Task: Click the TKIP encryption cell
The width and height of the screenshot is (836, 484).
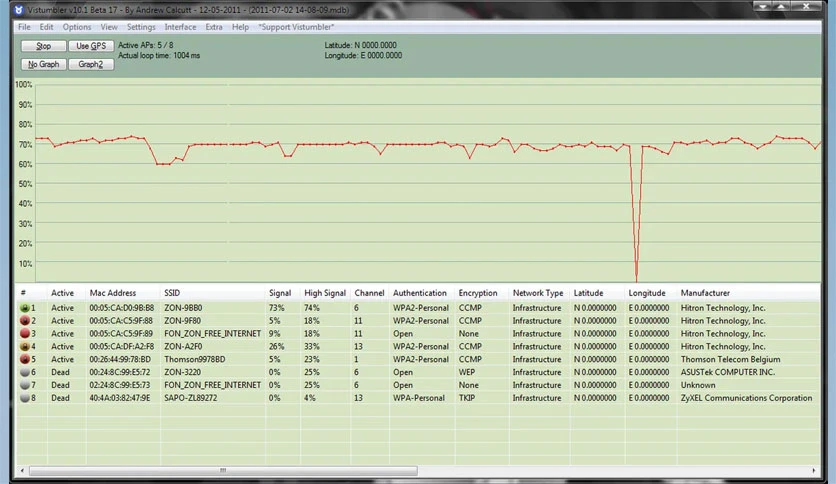Action: 467,398
